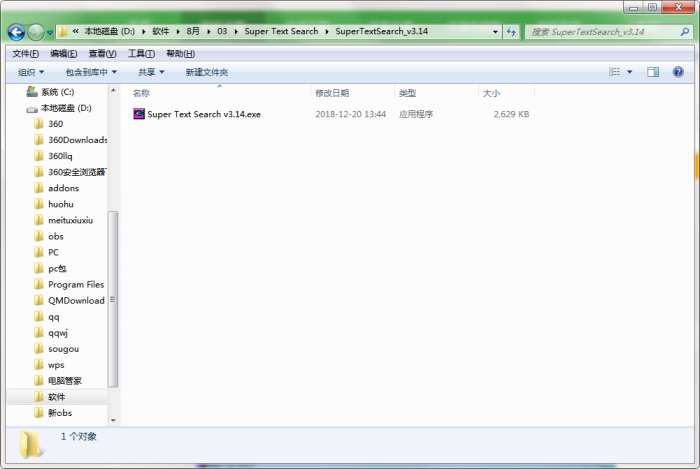Click the forward navigation arrow button
Screen dimensions: 700x469
click(x=36, y=32)
